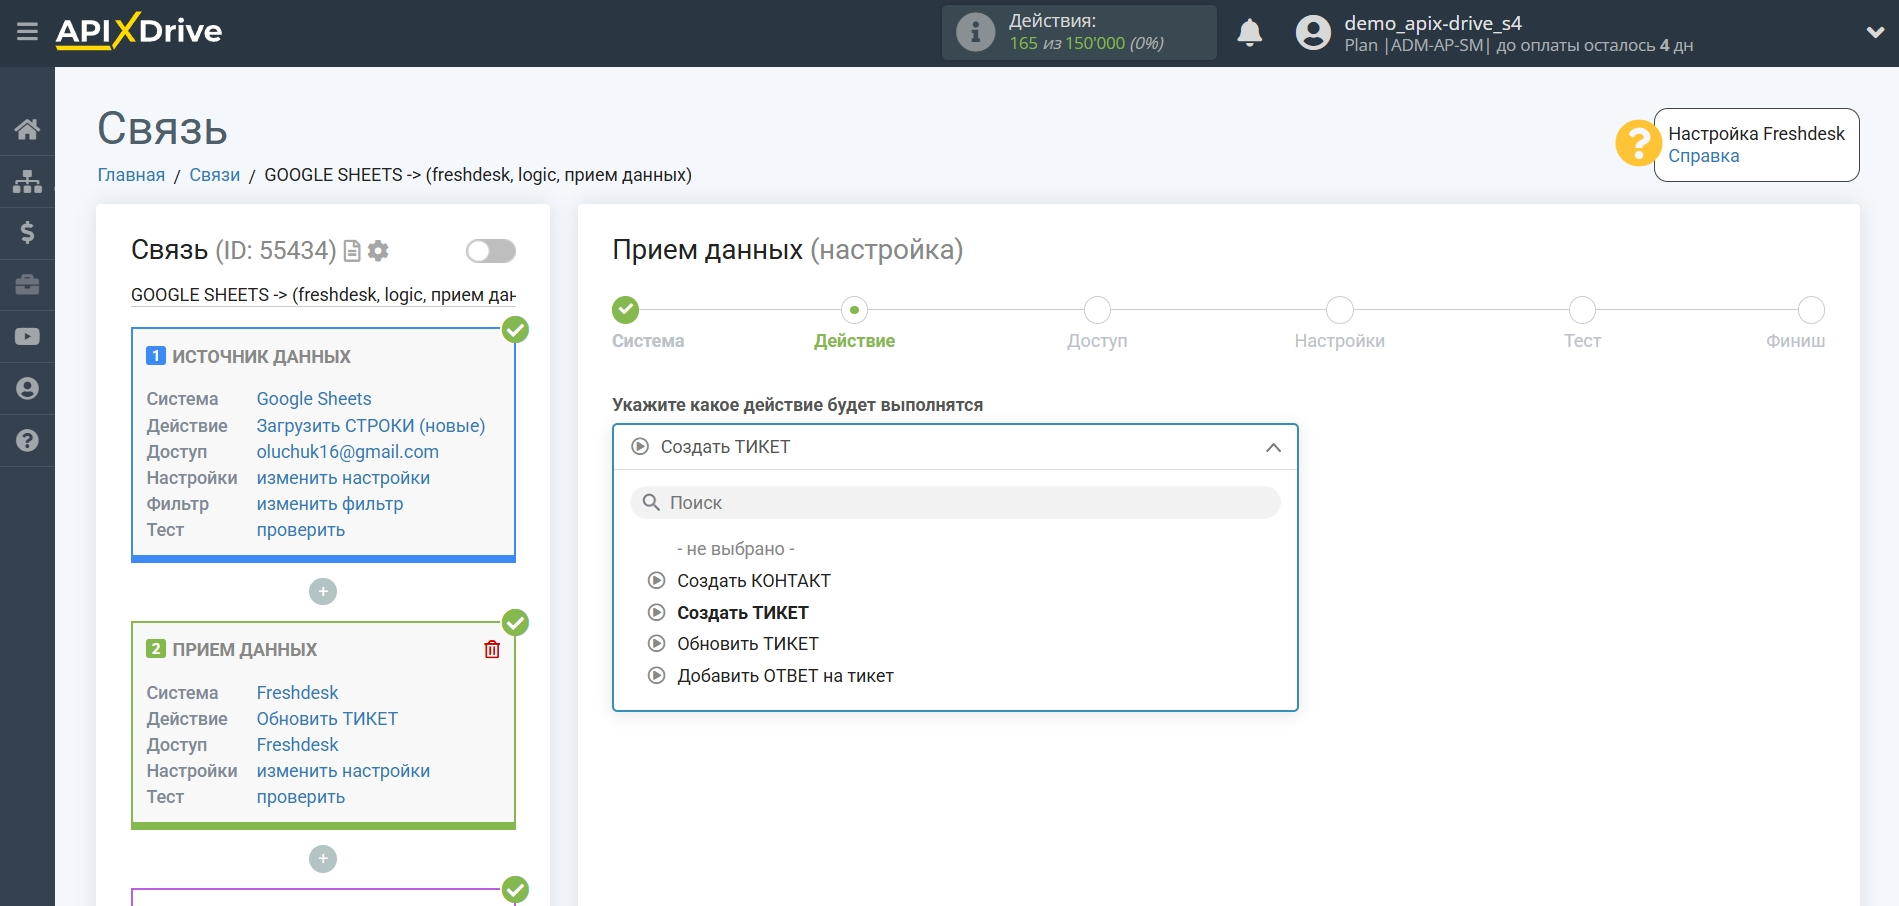Go to Доступ step
The height and width of the screenshot is (906, 1899).
[x=1097, y=310]
